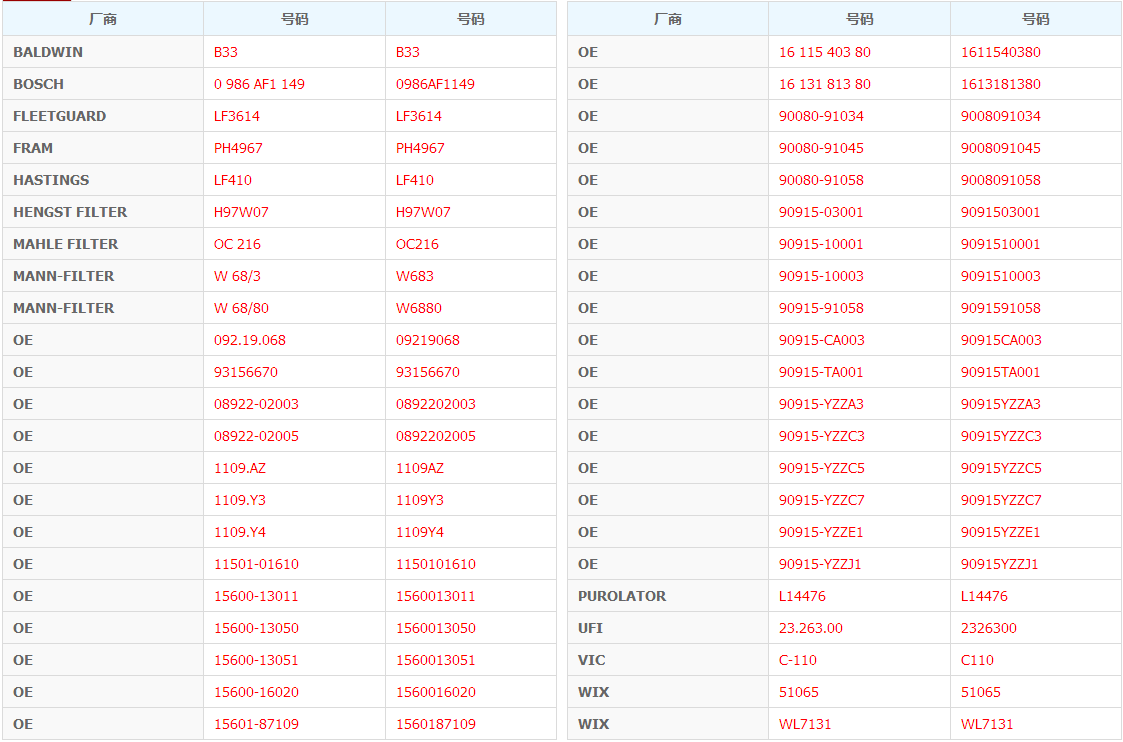
Task: Click OE number 08922-02005
Action: [x=256, y=436]
